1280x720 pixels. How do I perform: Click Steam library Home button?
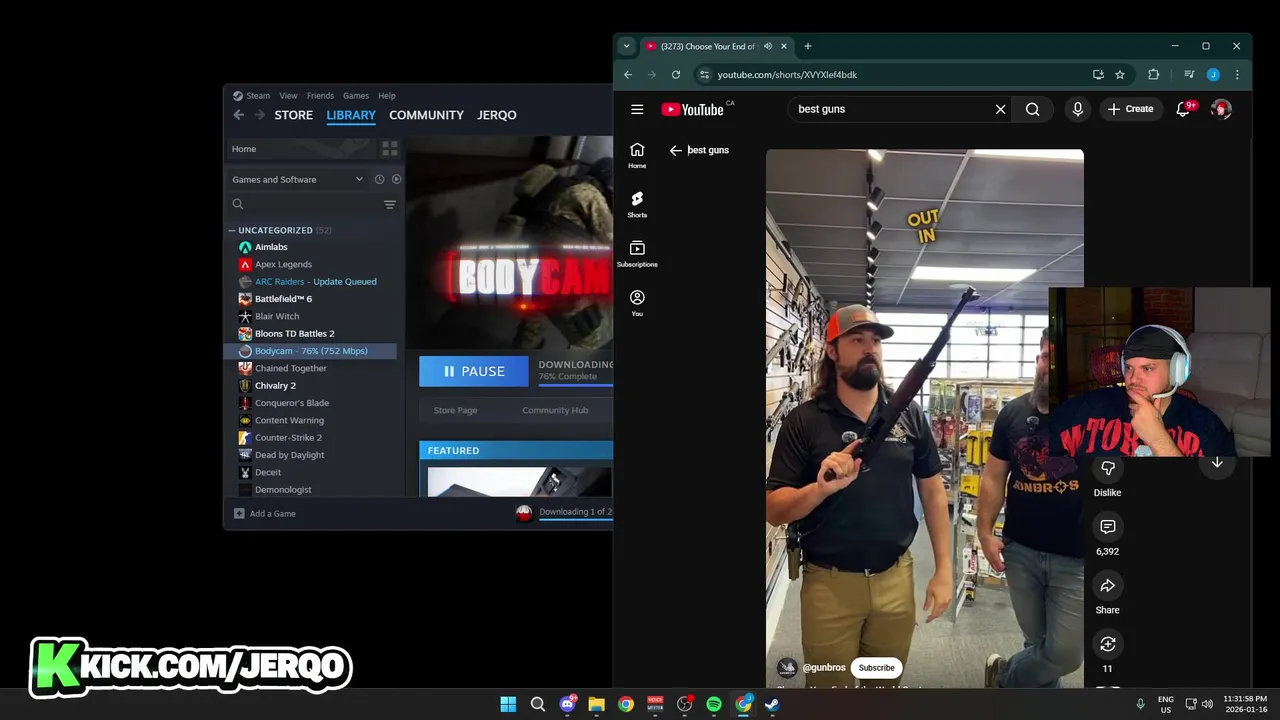click(x=300, y=149)
